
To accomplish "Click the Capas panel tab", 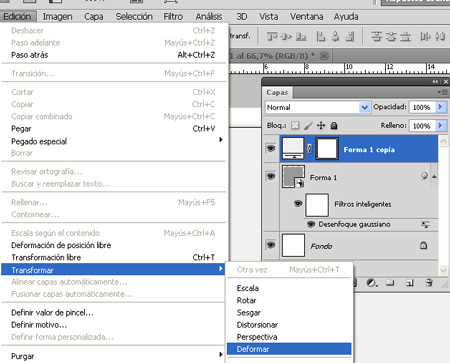I will pos(277,92).
